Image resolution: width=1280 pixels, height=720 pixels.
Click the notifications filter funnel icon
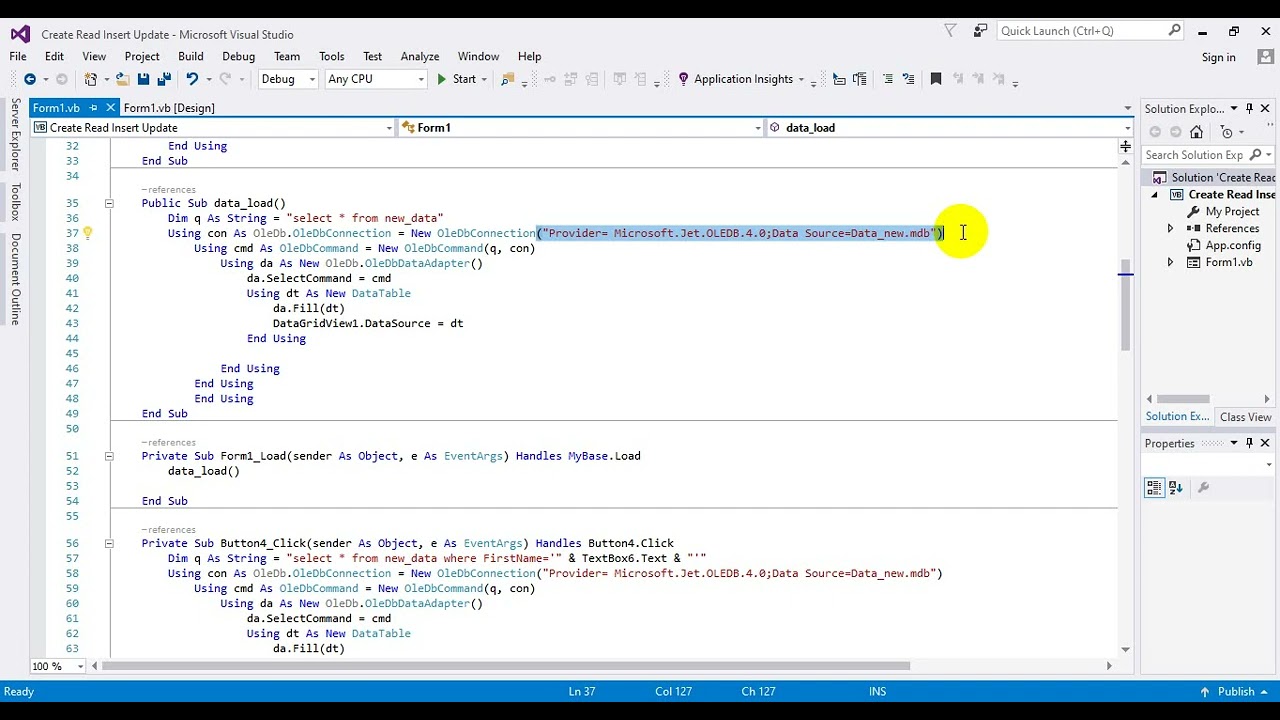(951, 31)
